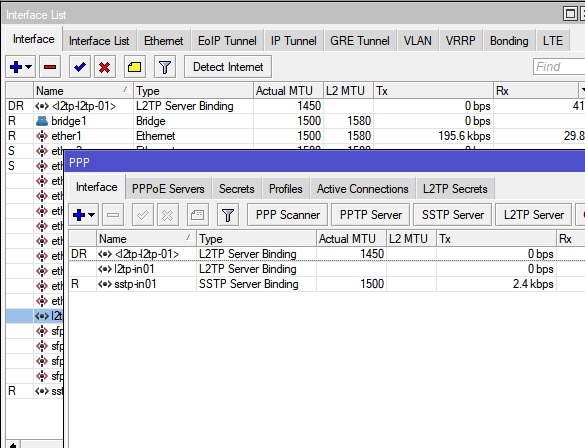Open the EoIP Tunnel tab
Screen dimensions: 585x448
(227, 41)
